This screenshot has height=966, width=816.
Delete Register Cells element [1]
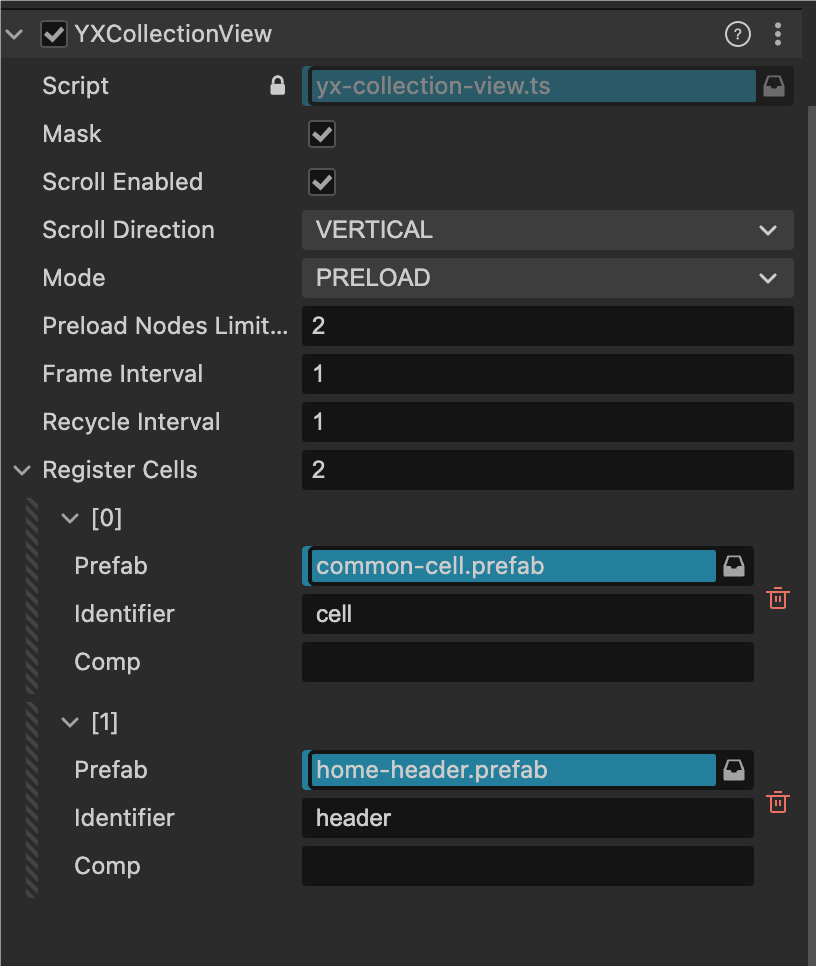tap(778, 802)
